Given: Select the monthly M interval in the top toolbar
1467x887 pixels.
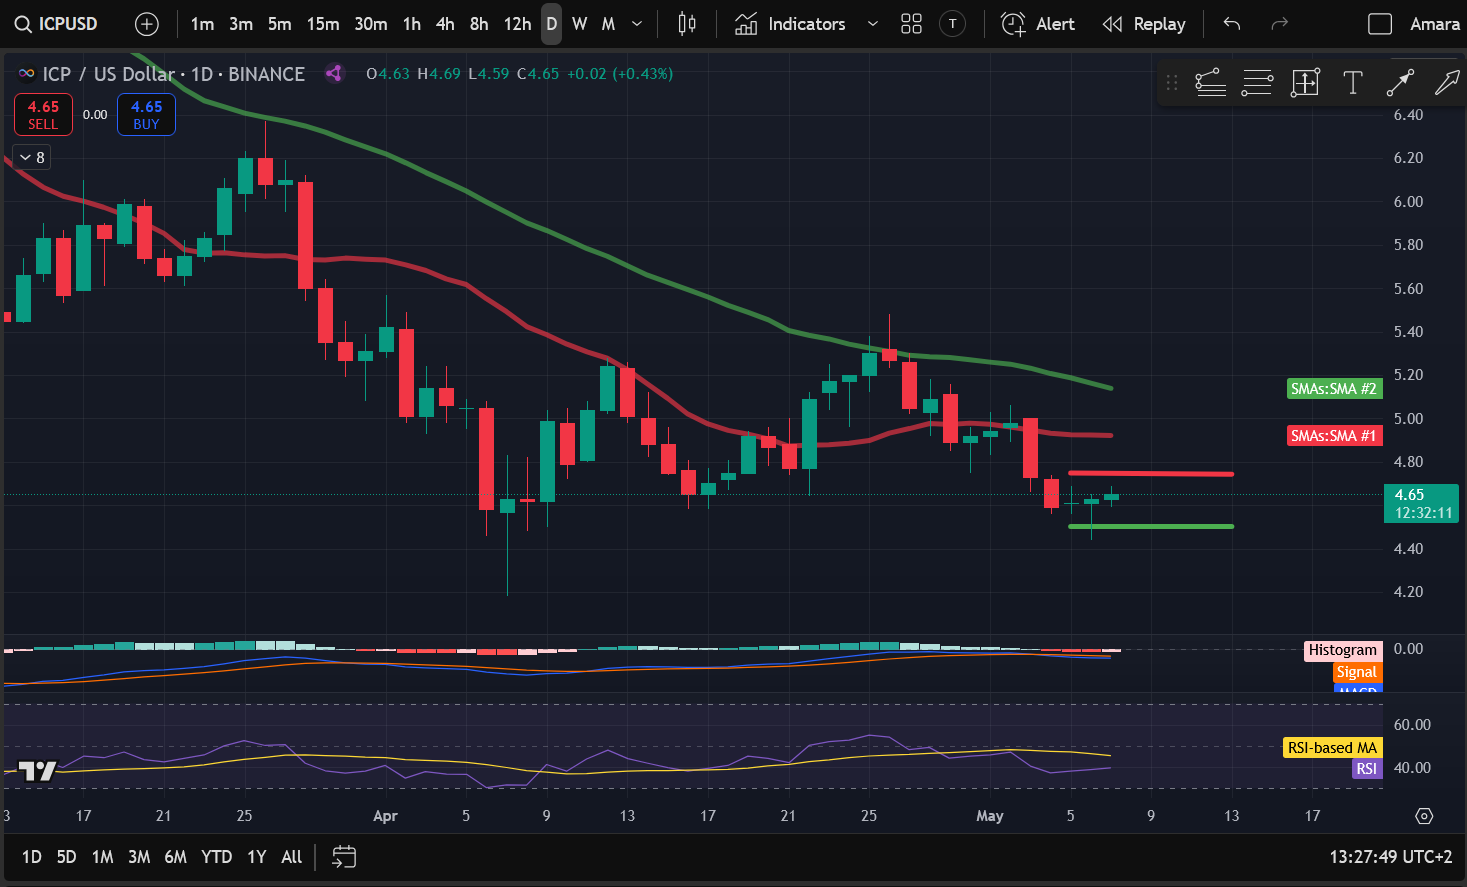Looking at the screenshot, I should (608, 24).
